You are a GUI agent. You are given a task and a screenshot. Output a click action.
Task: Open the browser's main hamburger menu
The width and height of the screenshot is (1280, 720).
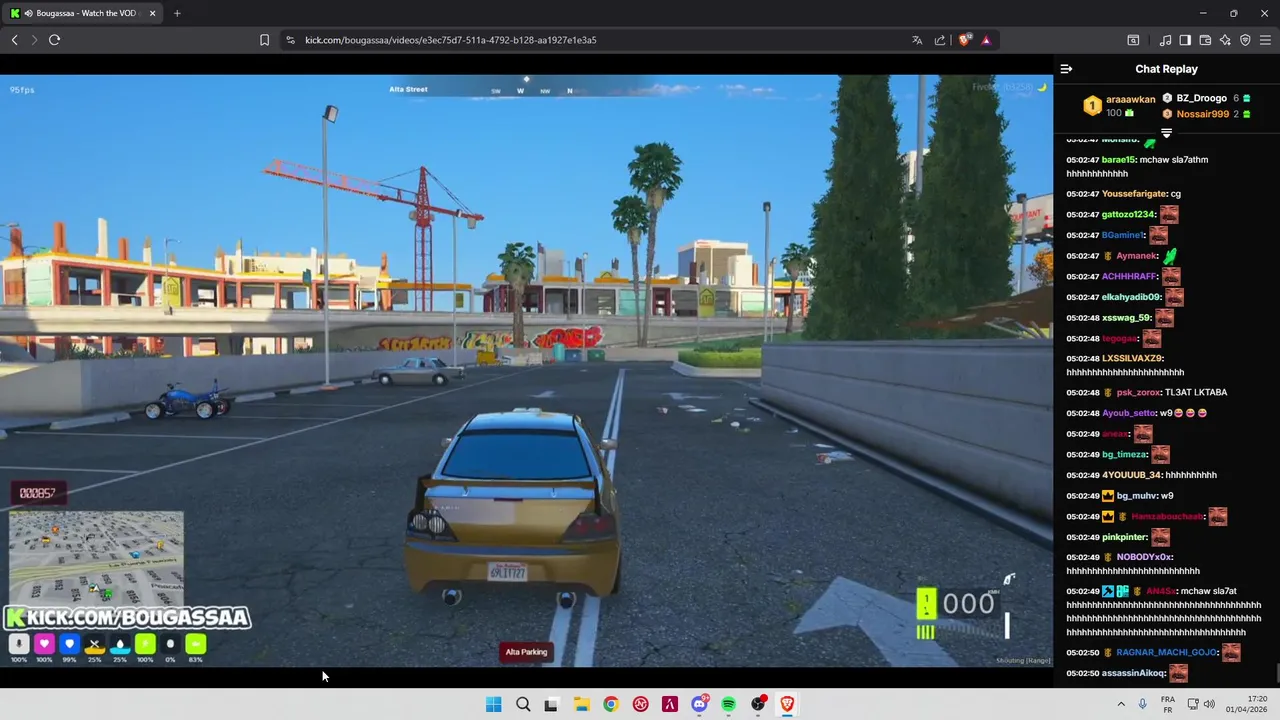coord(1265,40)
